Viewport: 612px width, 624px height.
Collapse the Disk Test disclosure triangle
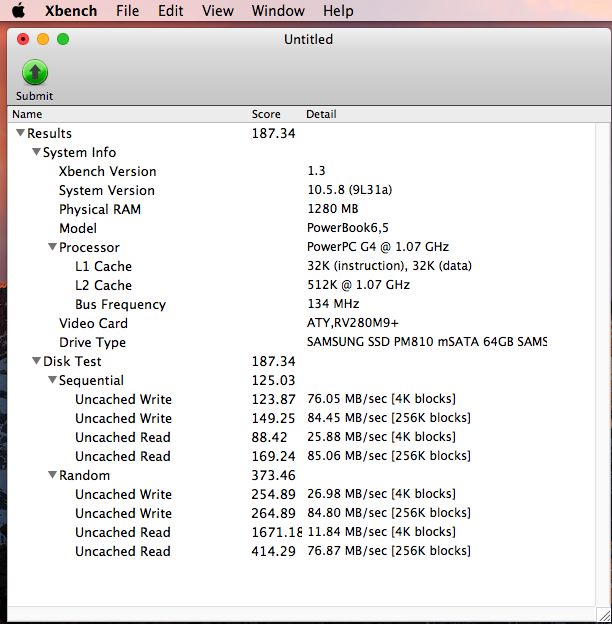coord(36,361)
